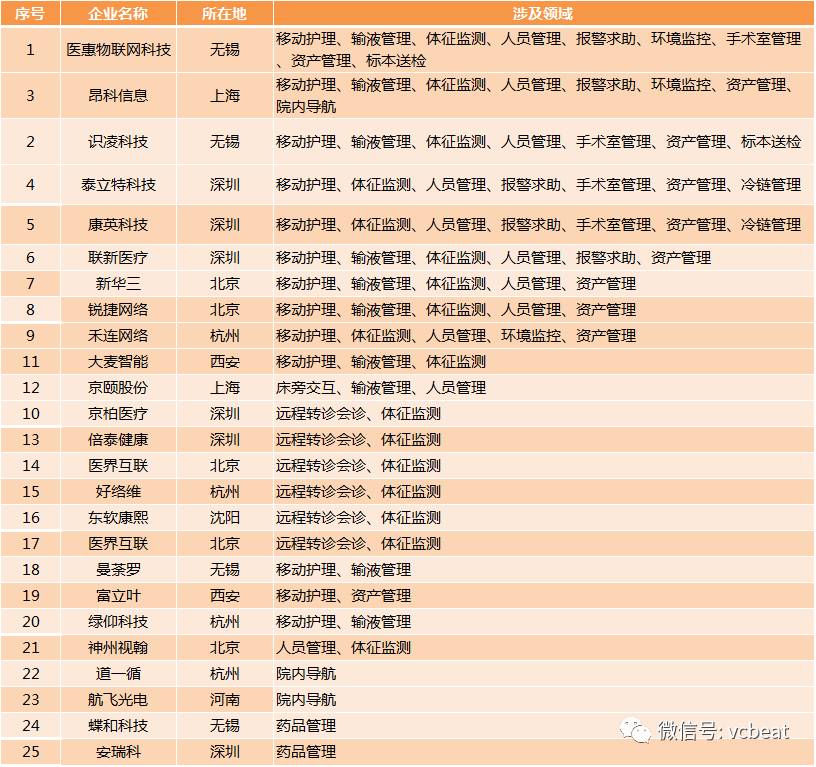
Task: Select company name 京柏医疗
Action: (x=118, y=413)
